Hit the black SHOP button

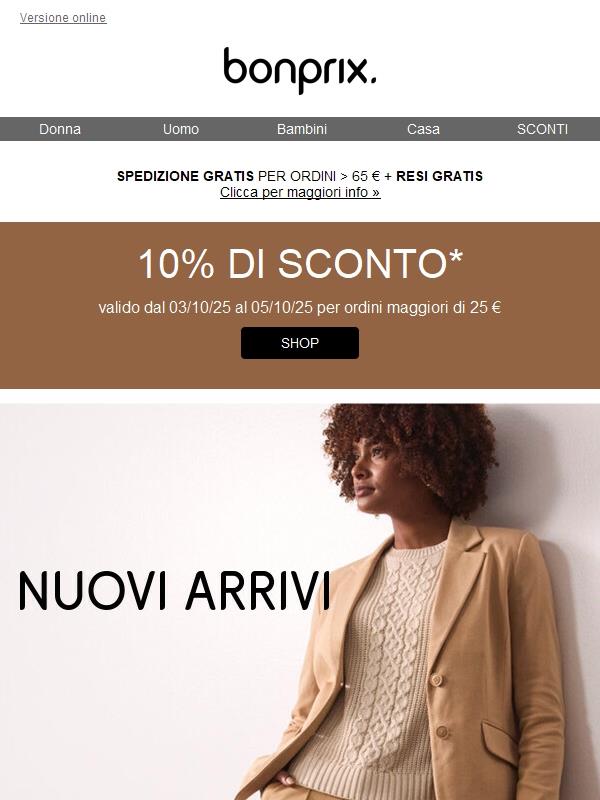300,343
